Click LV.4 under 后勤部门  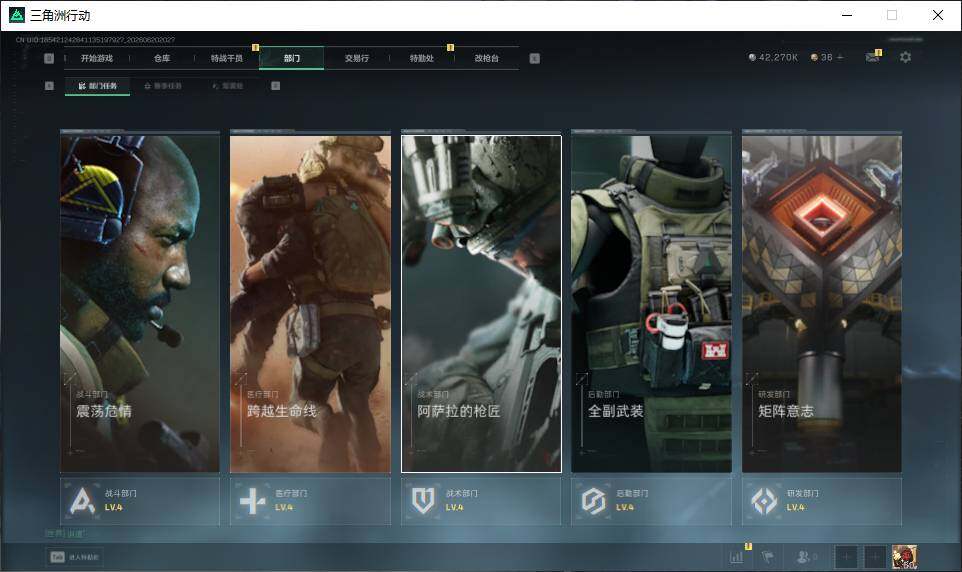click(x=625, y=508)
